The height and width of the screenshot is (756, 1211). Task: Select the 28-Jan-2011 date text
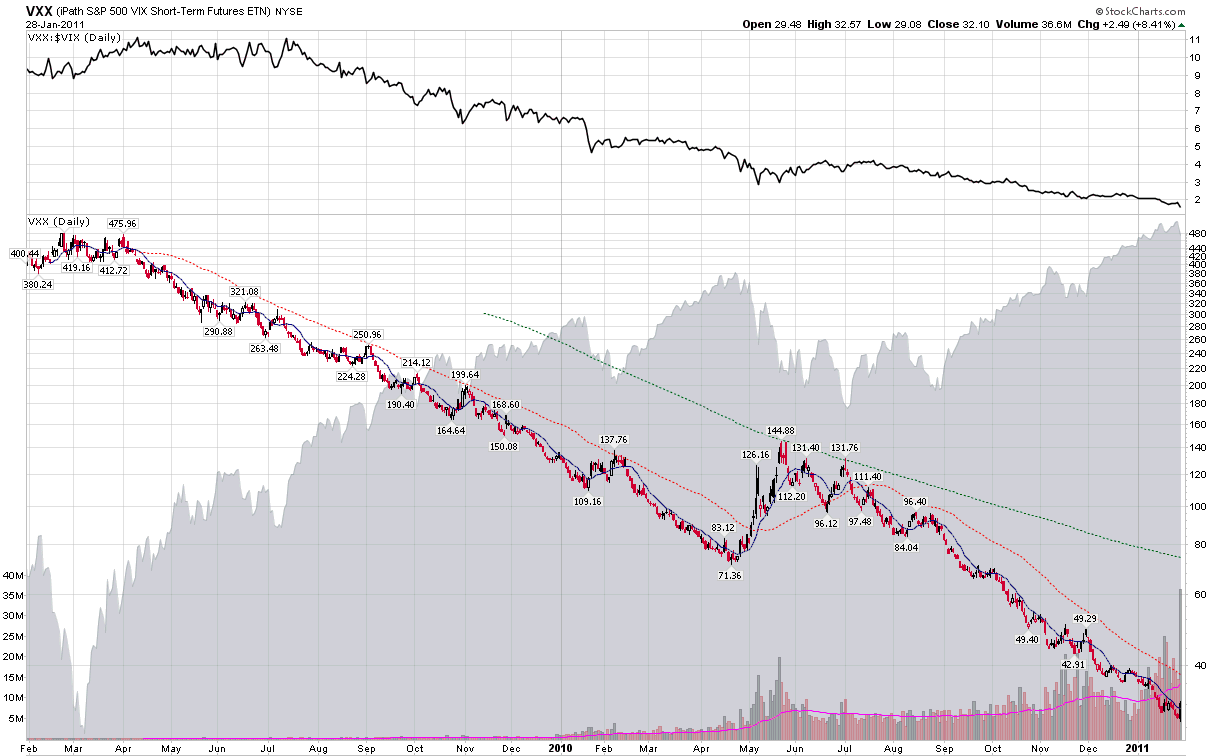click(55, 25)
